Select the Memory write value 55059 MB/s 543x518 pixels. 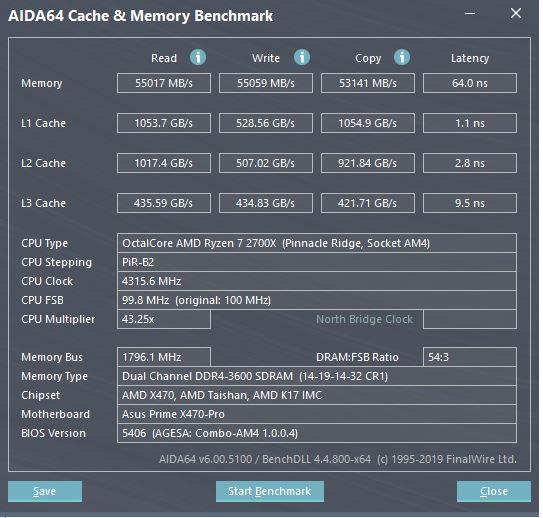(x=266, y=83)
